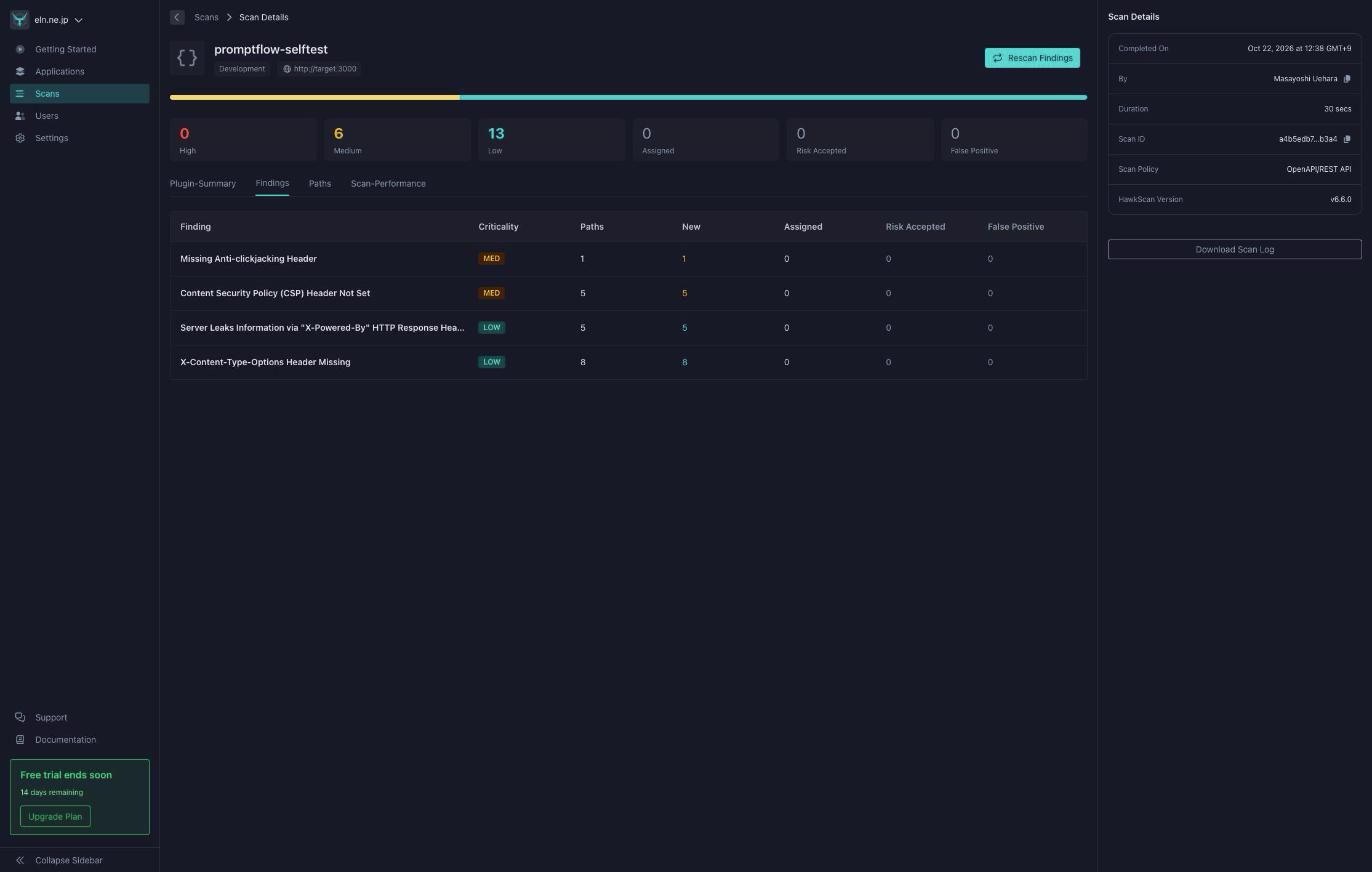This screenshot has height=872, width=1372.
Task: Click the New count 8 for X-Content-Type-Options
Action: pyautogui.click(x=685, y=362)
